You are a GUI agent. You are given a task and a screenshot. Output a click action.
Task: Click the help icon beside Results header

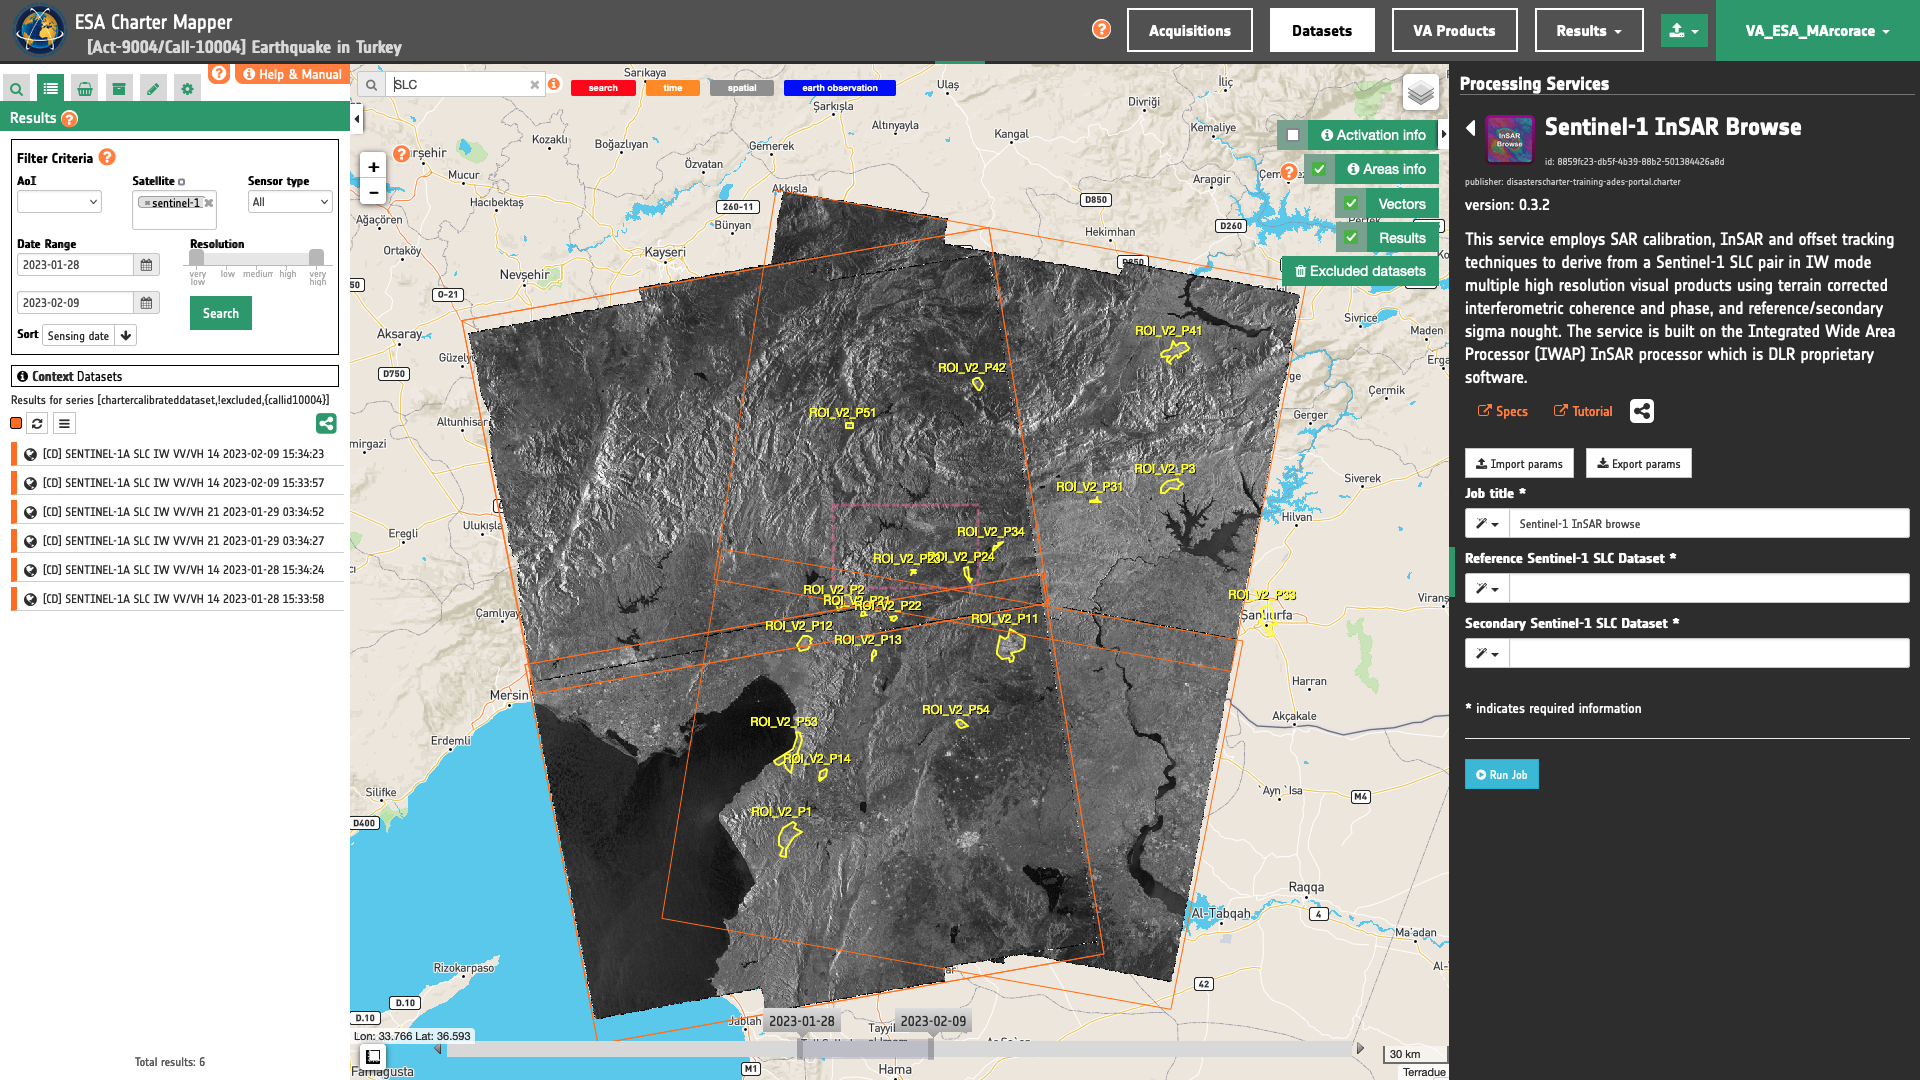click(x=69, y=119)
